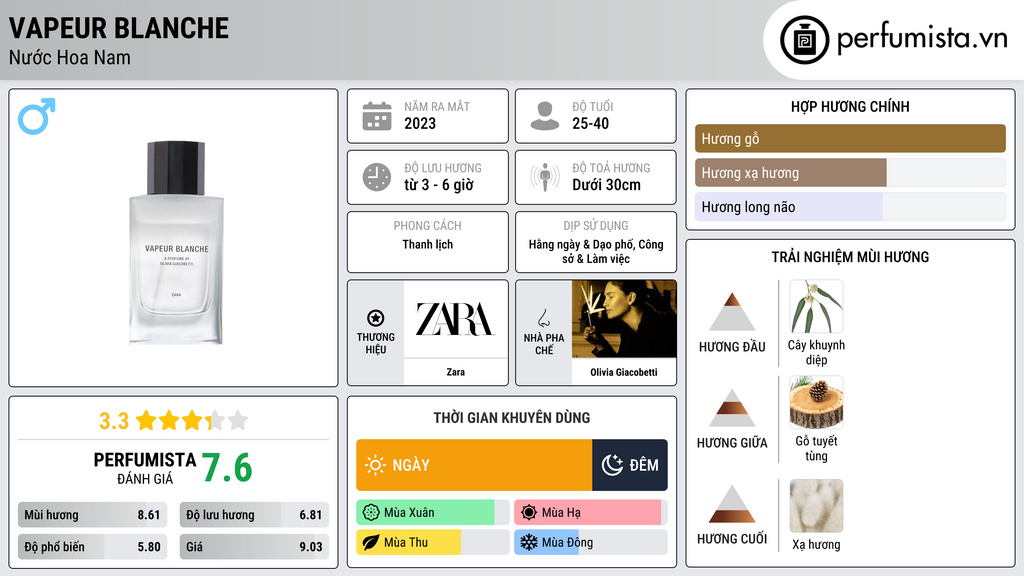Click the Hương cuối pyramid icon
This screenshot has height=576, width=1024.
pyautogui.click(x=732, y=504)
